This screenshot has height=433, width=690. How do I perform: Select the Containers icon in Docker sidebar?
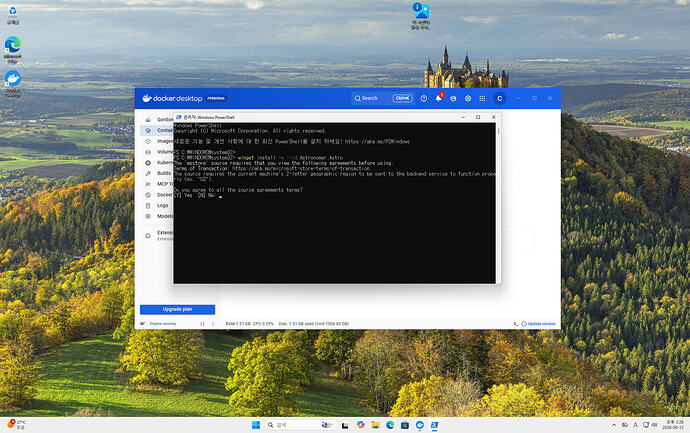coord(148,130)
